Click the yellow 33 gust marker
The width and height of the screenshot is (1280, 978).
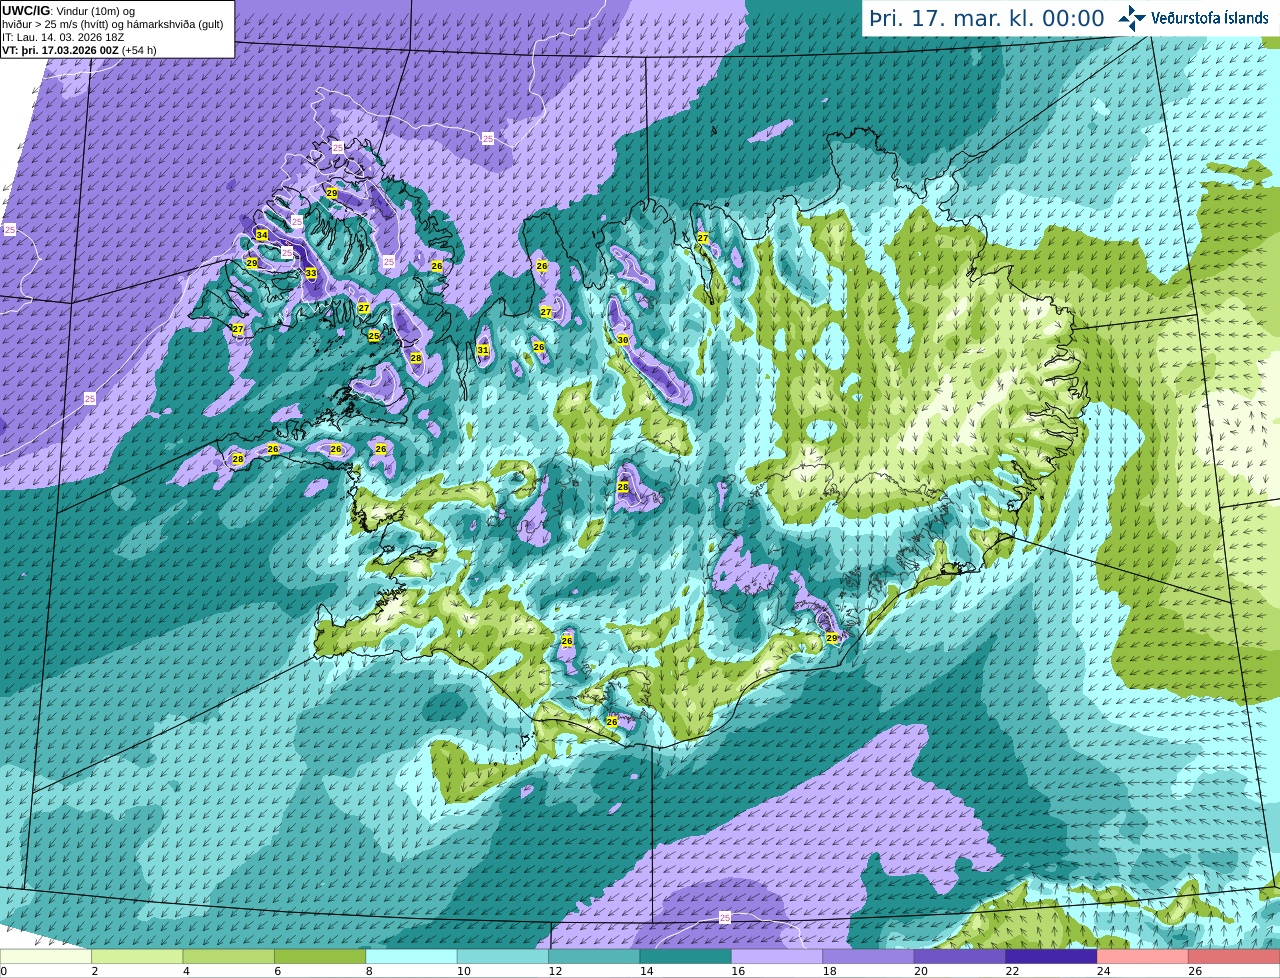click(311, 273)
